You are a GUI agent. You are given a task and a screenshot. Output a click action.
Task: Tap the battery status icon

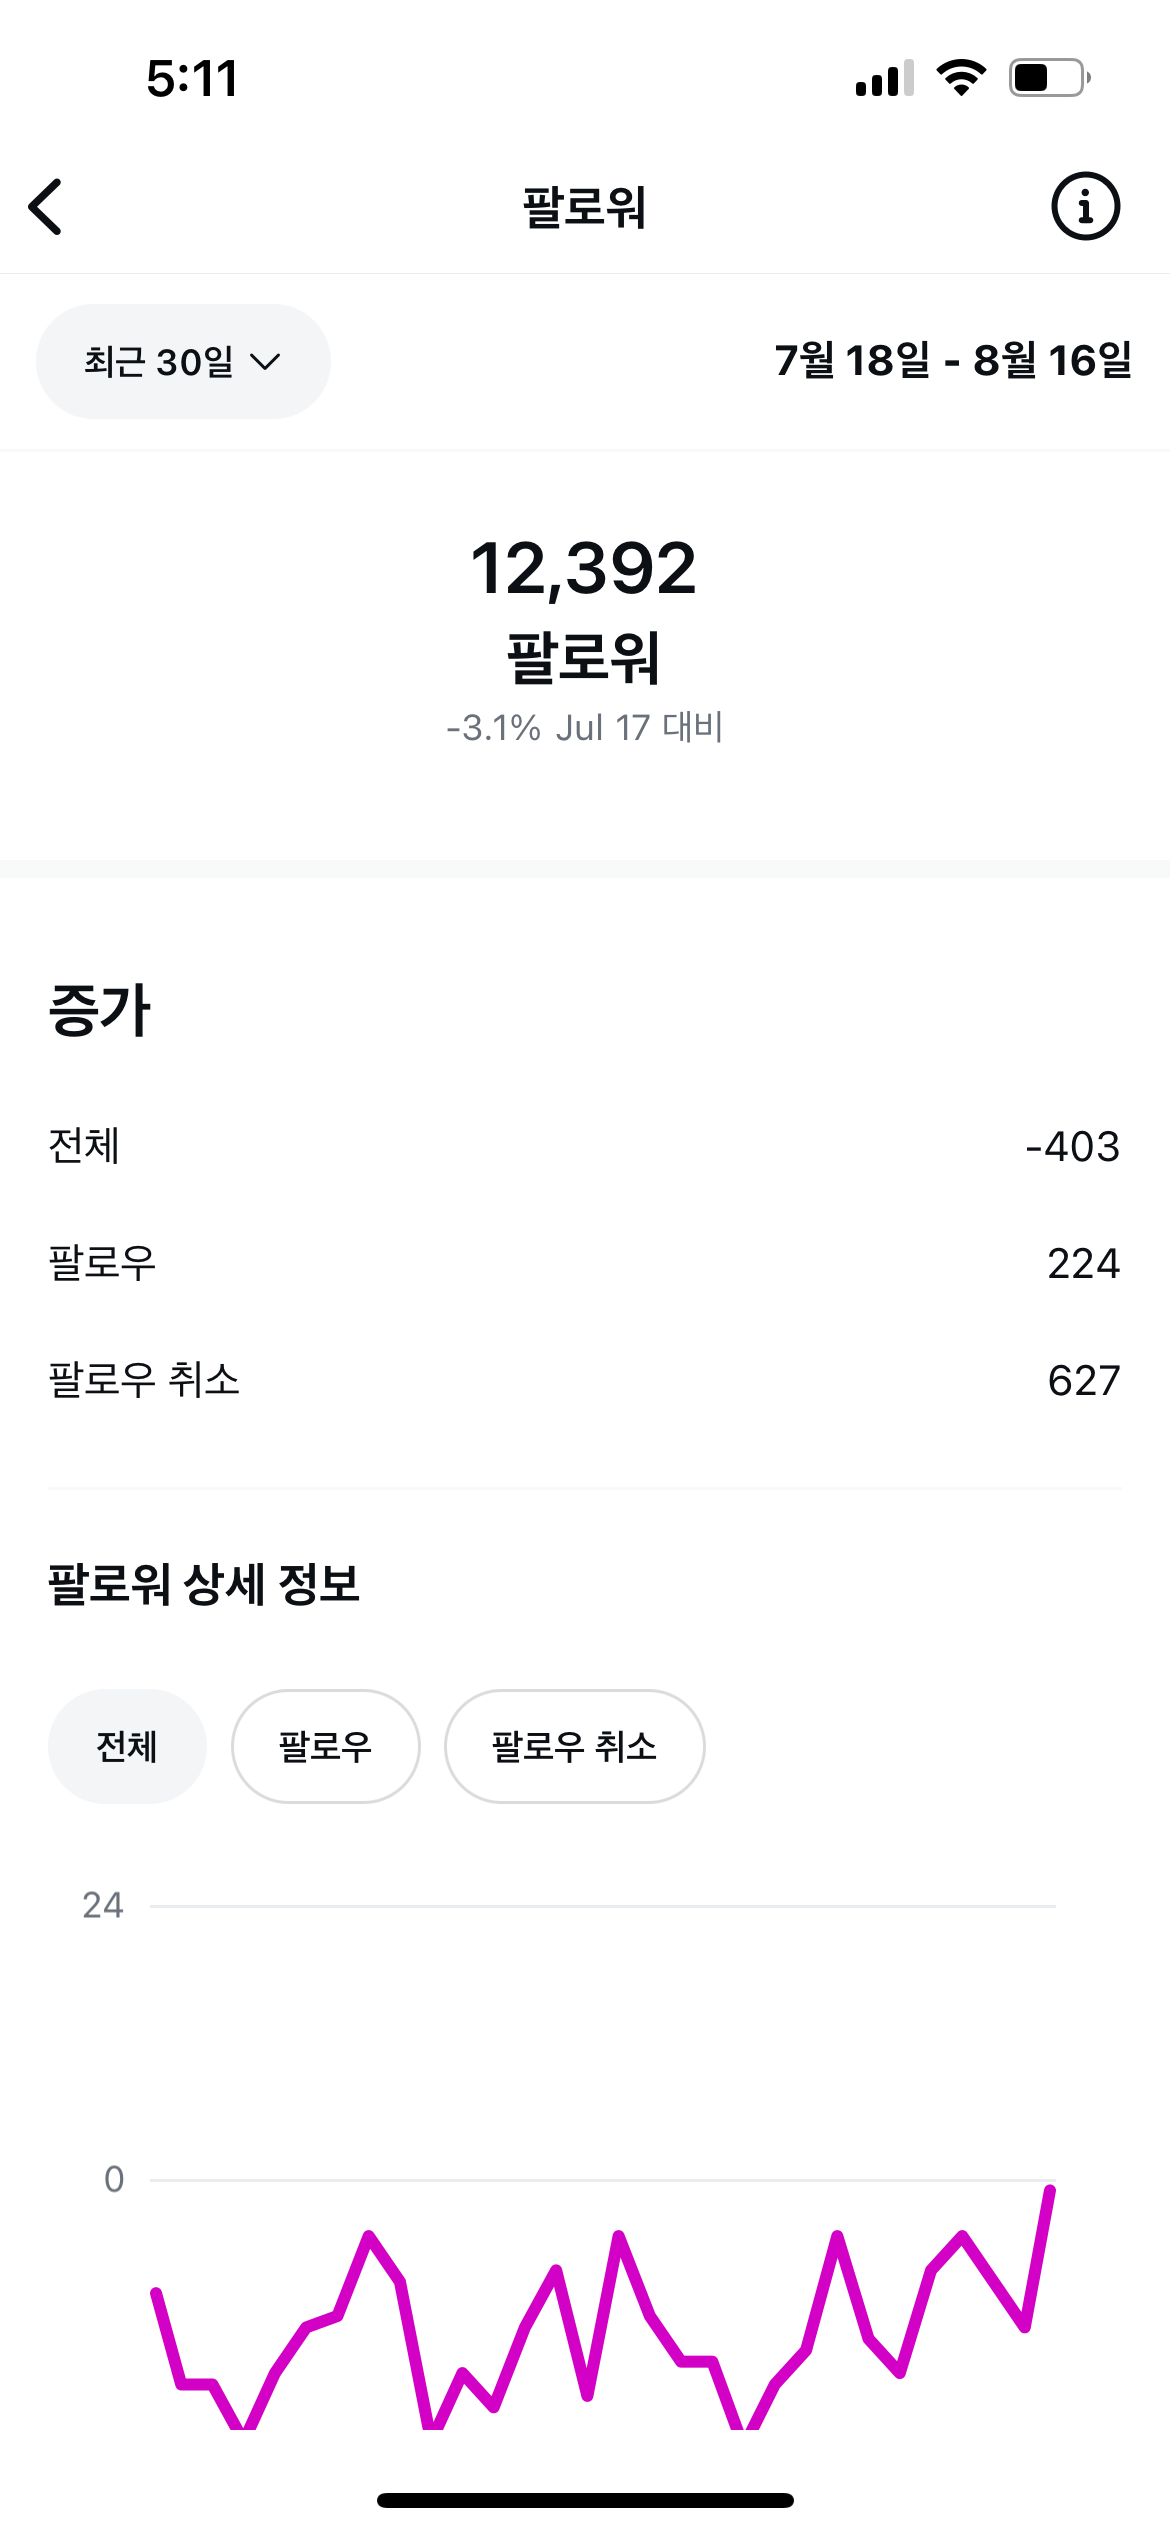(x=1048, y=78)
